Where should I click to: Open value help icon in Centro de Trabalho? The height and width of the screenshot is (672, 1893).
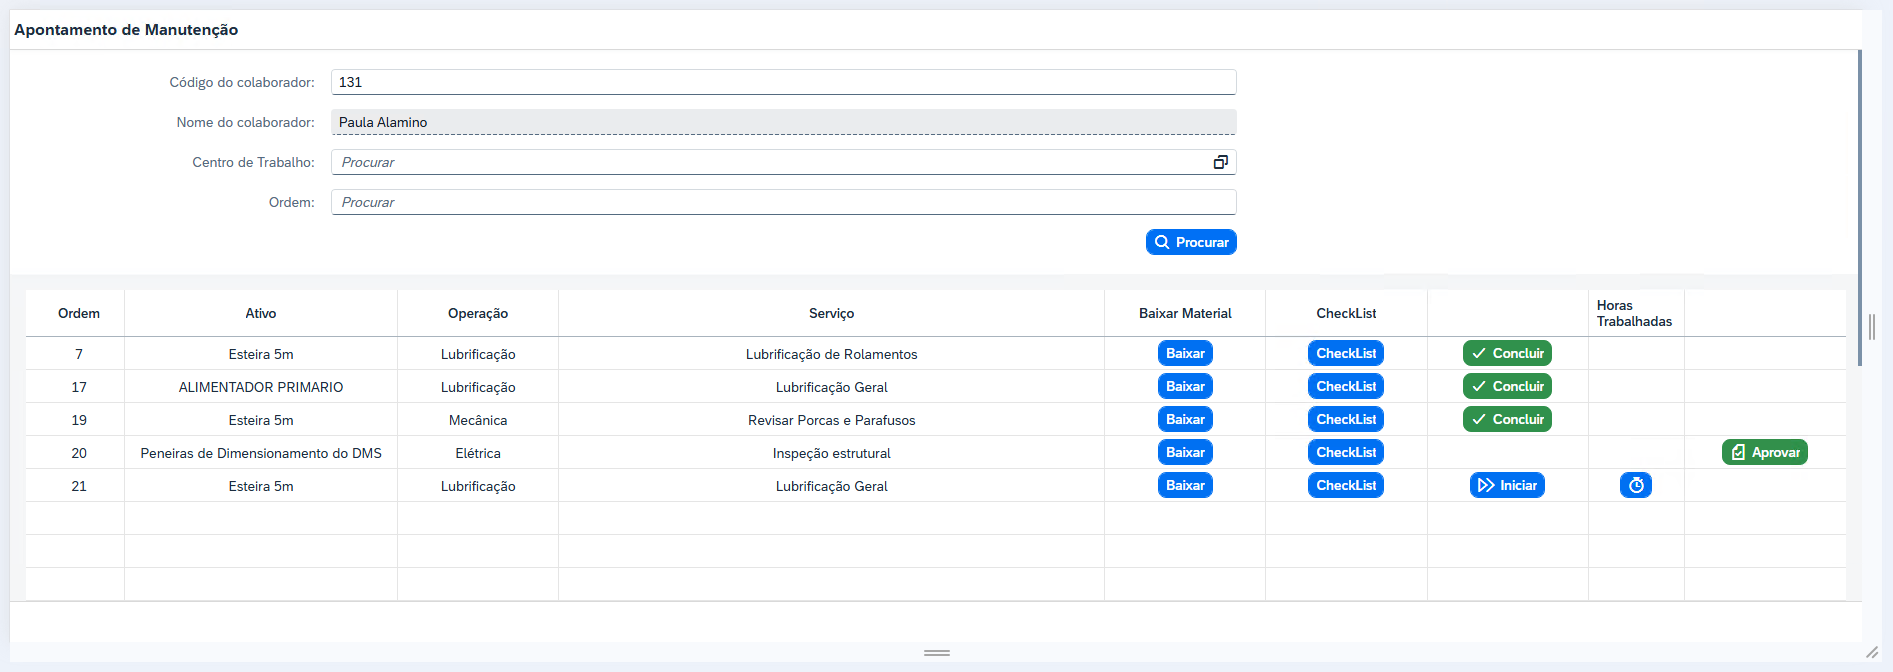pyautogui.click(x=1220, y=162)
